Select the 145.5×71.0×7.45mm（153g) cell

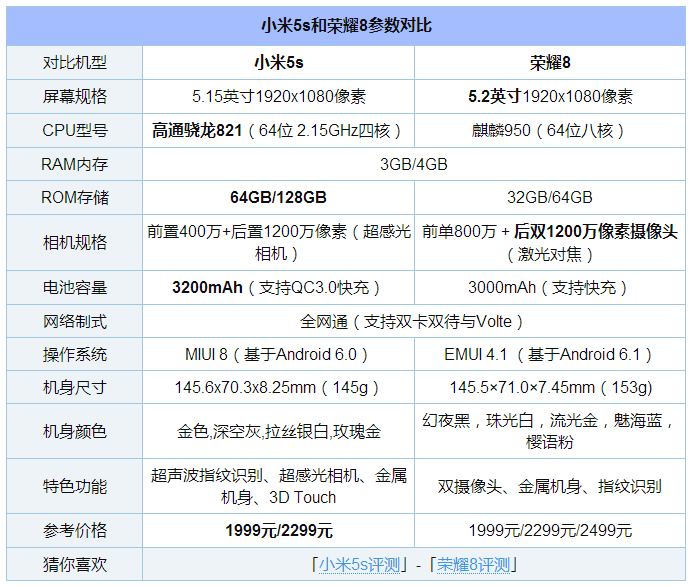[x=550, y=387]
